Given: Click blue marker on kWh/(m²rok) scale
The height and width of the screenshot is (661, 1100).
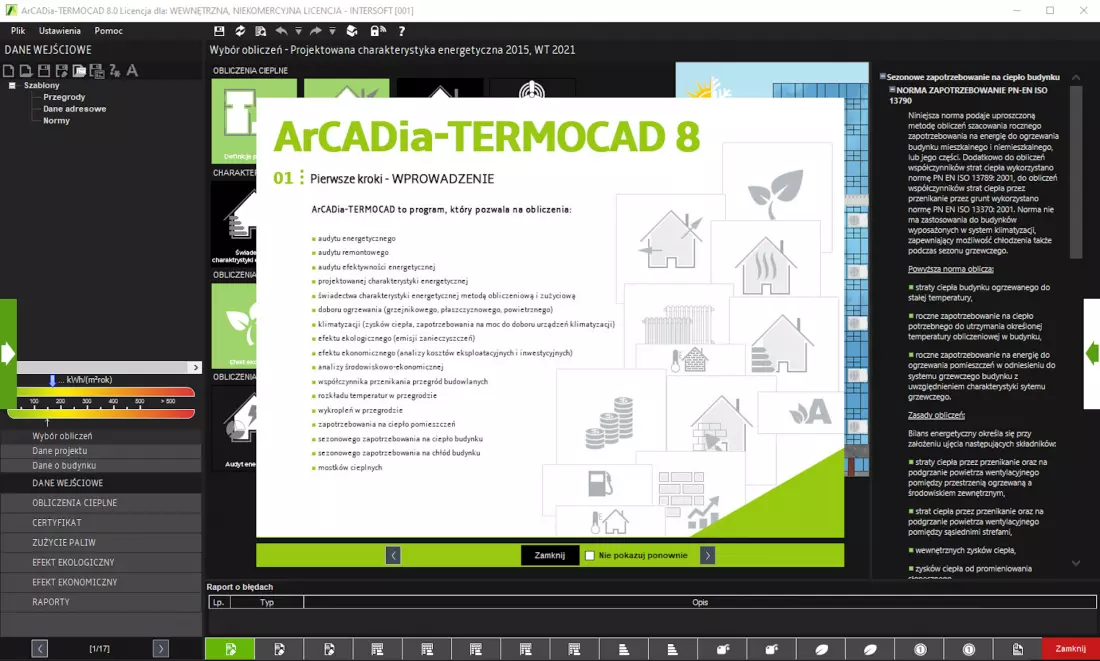Looking at the screenshot, I should [52, 380].
